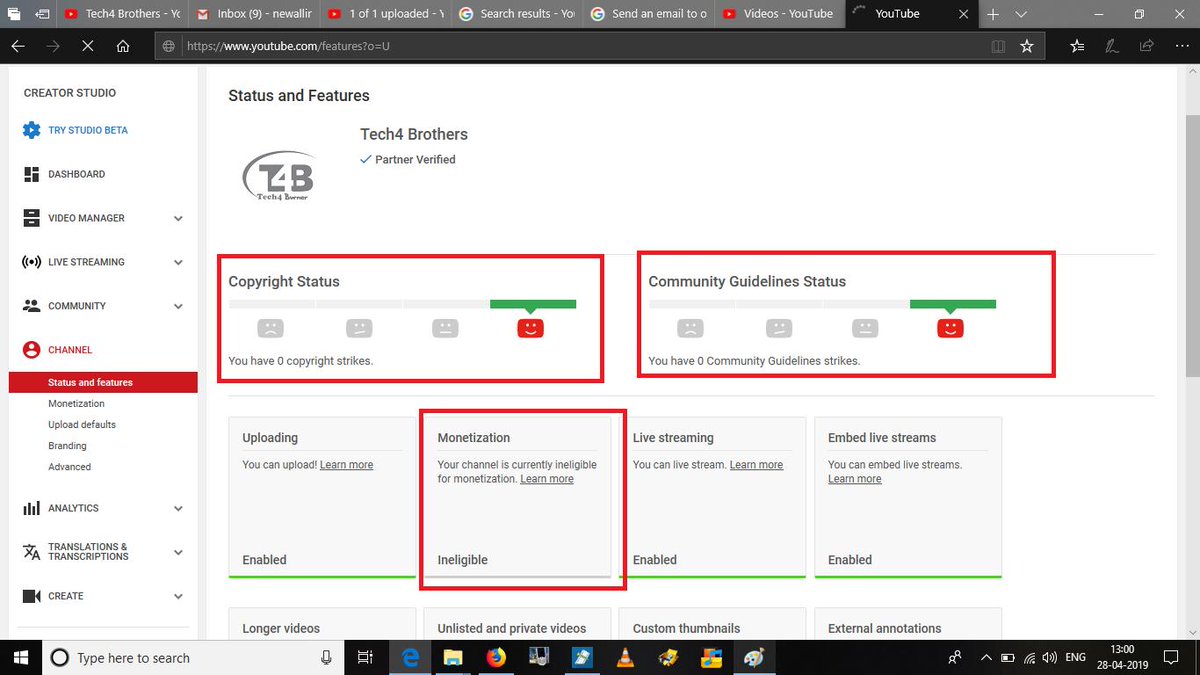Switch to the Videos - YouTube tab
The height and width of the screenshot is (675, 1200).
coord(779,14)
